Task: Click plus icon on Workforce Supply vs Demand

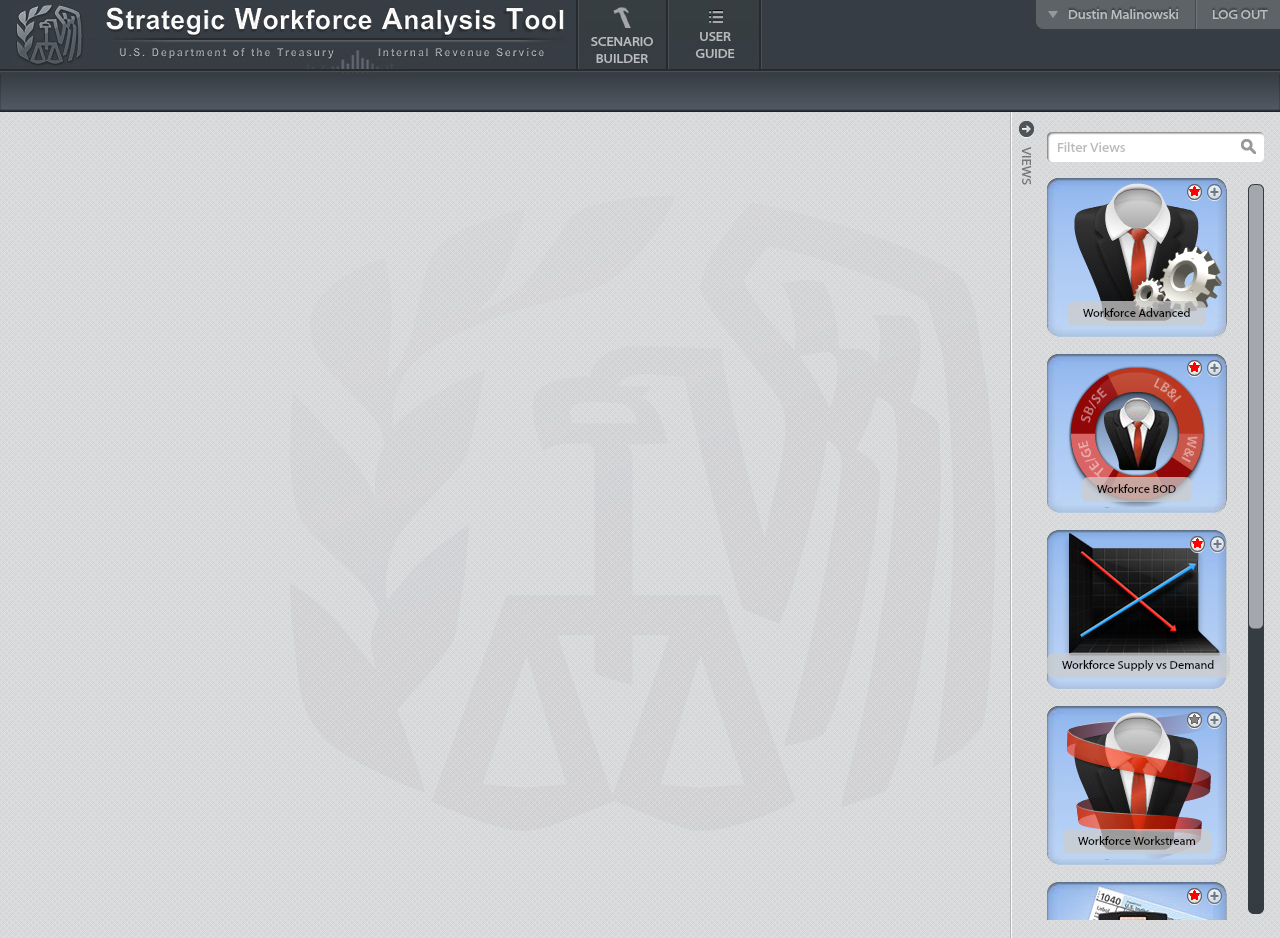Action: tap(1217, 544)
